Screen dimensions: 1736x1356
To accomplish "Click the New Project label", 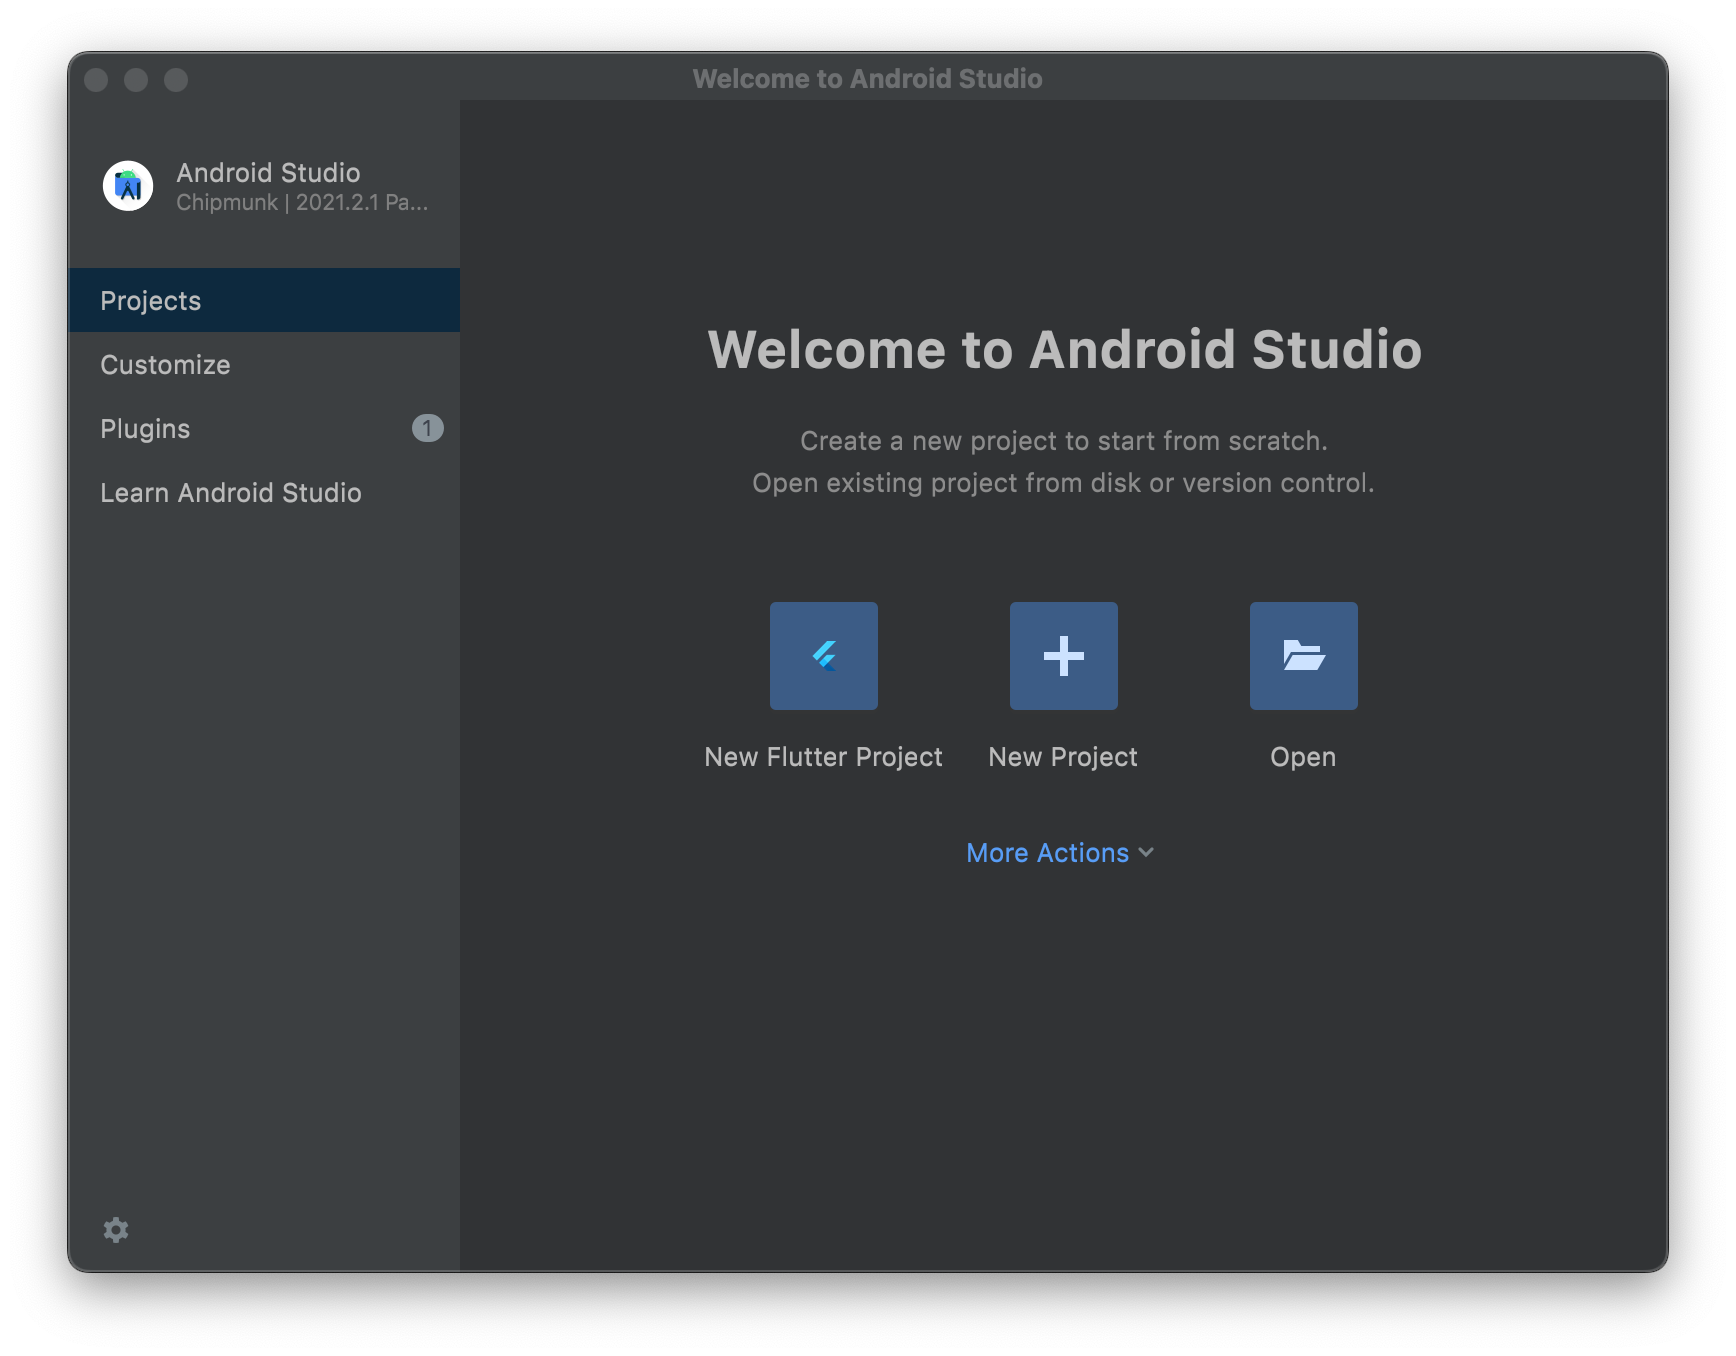I will 1062,757.
